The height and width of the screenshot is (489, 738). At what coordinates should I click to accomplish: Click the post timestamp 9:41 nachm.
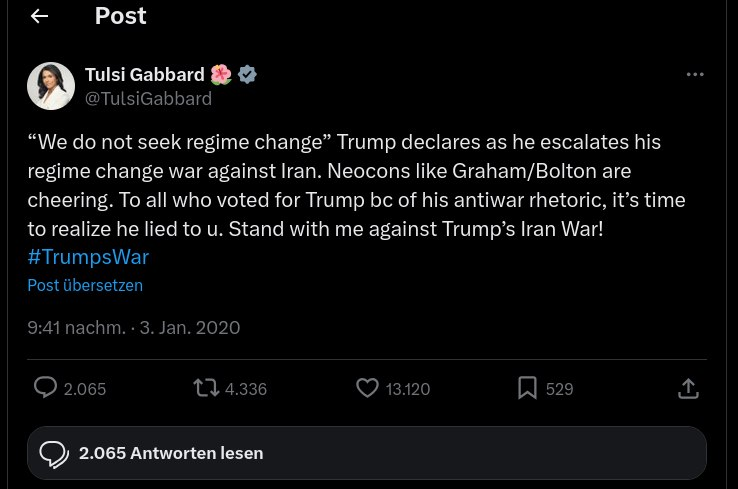pos(76,327)
